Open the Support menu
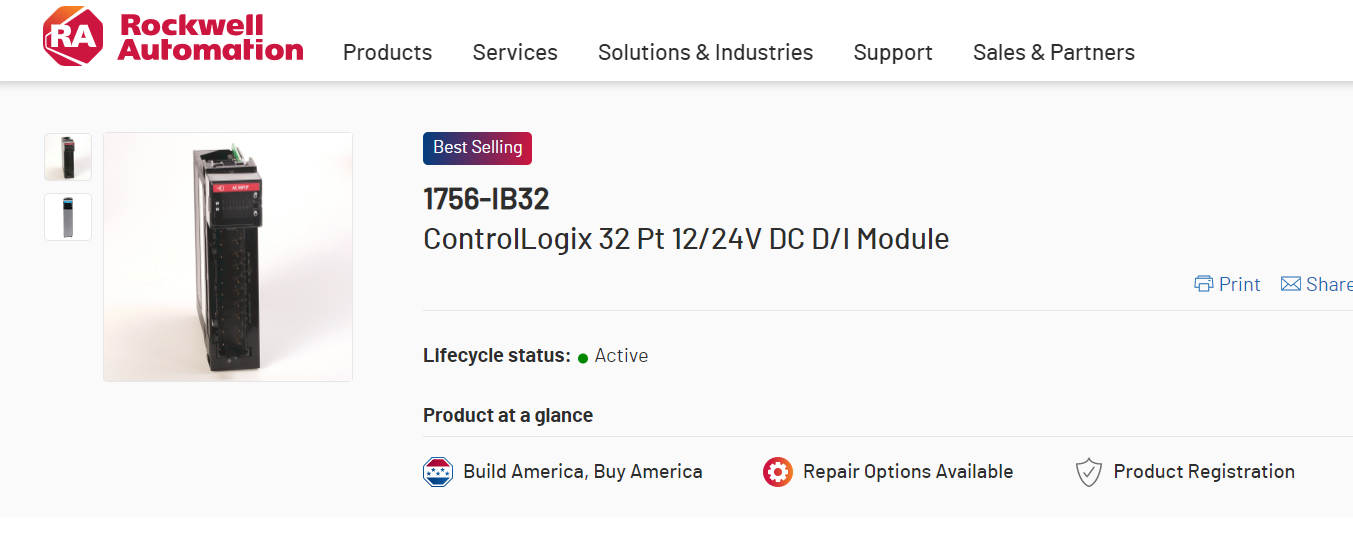 893,52
